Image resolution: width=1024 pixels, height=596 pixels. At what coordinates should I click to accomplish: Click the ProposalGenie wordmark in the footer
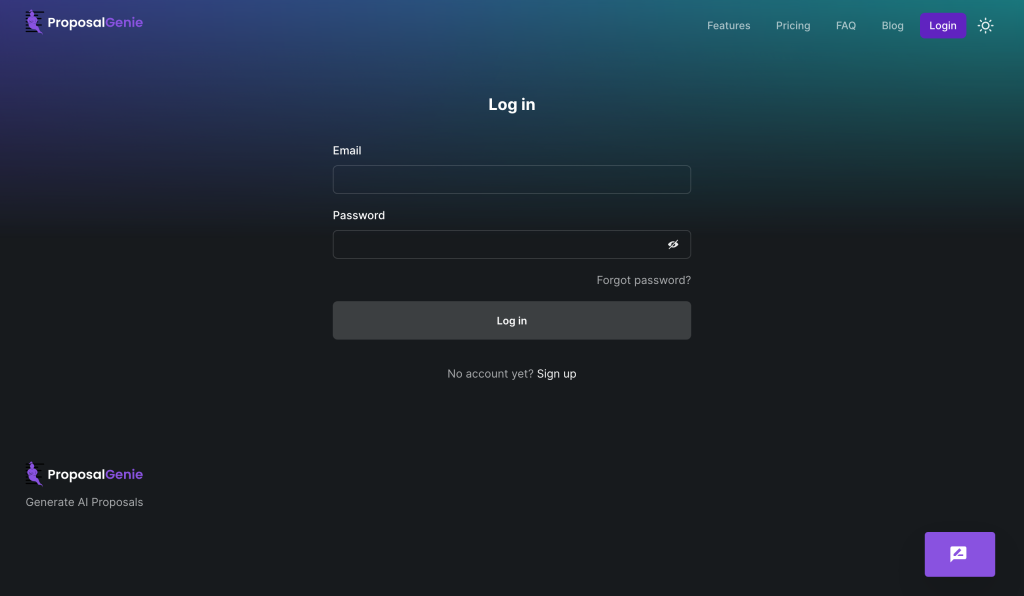(95, 475)
